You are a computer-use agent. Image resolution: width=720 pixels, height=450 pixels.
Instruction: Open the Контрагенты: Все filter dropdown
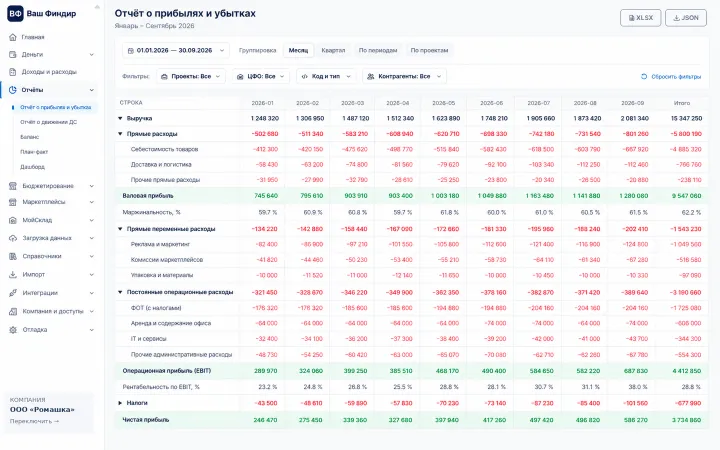[405, 77]
